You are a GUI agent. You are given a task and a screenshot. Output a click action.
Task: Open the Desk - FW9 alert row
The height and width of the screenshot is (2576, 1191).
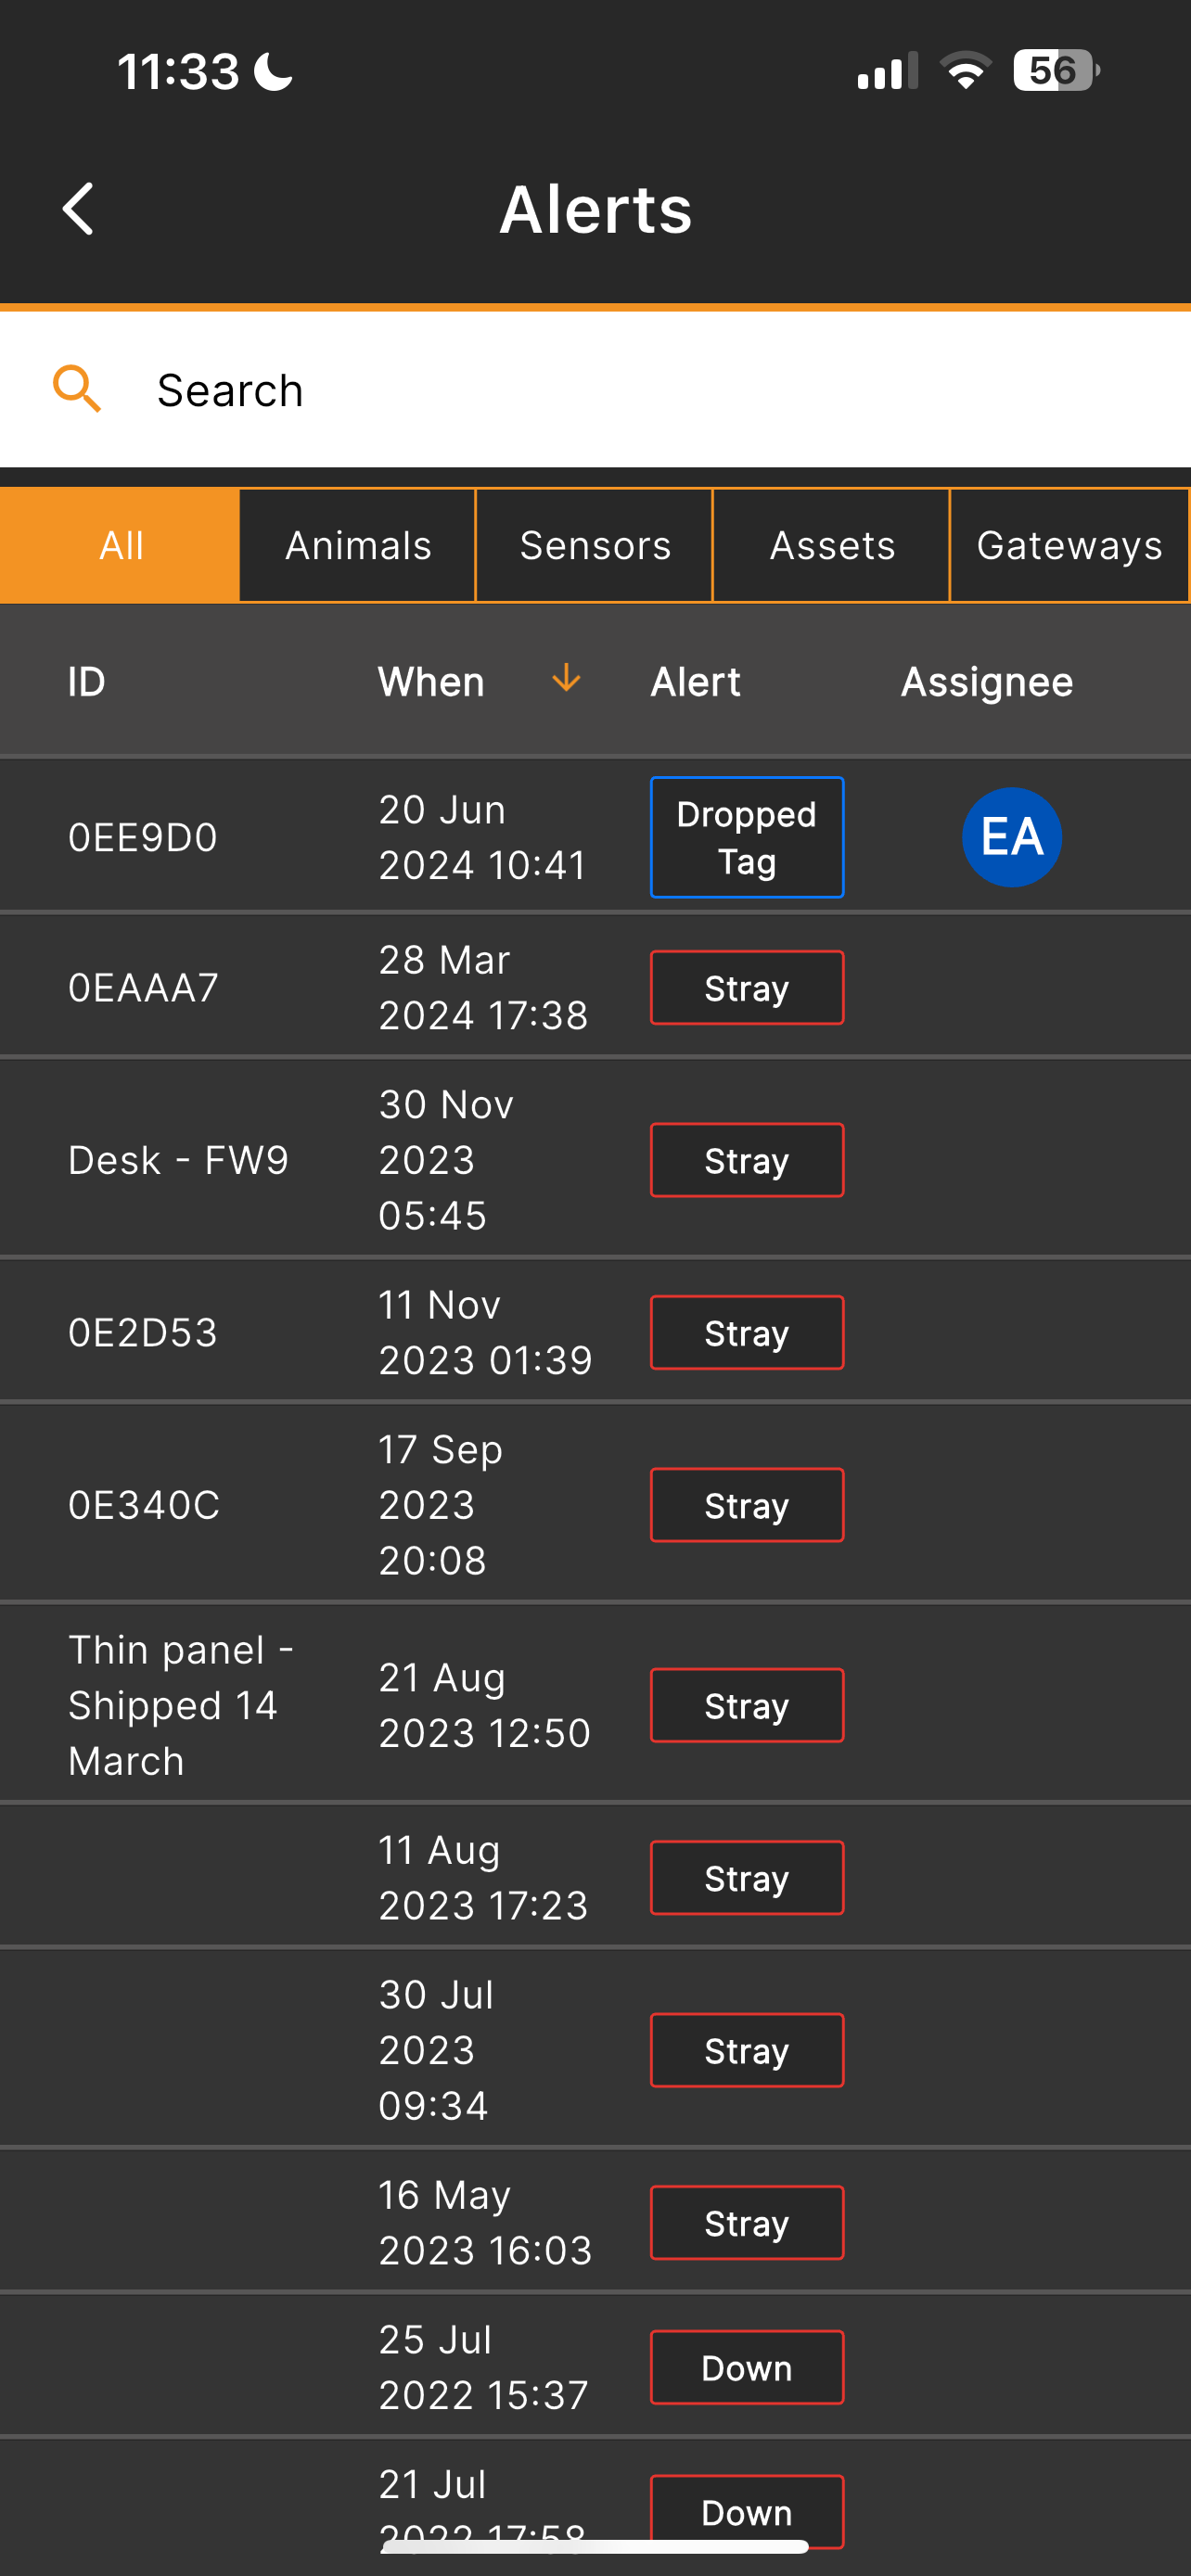point(178,1160)
